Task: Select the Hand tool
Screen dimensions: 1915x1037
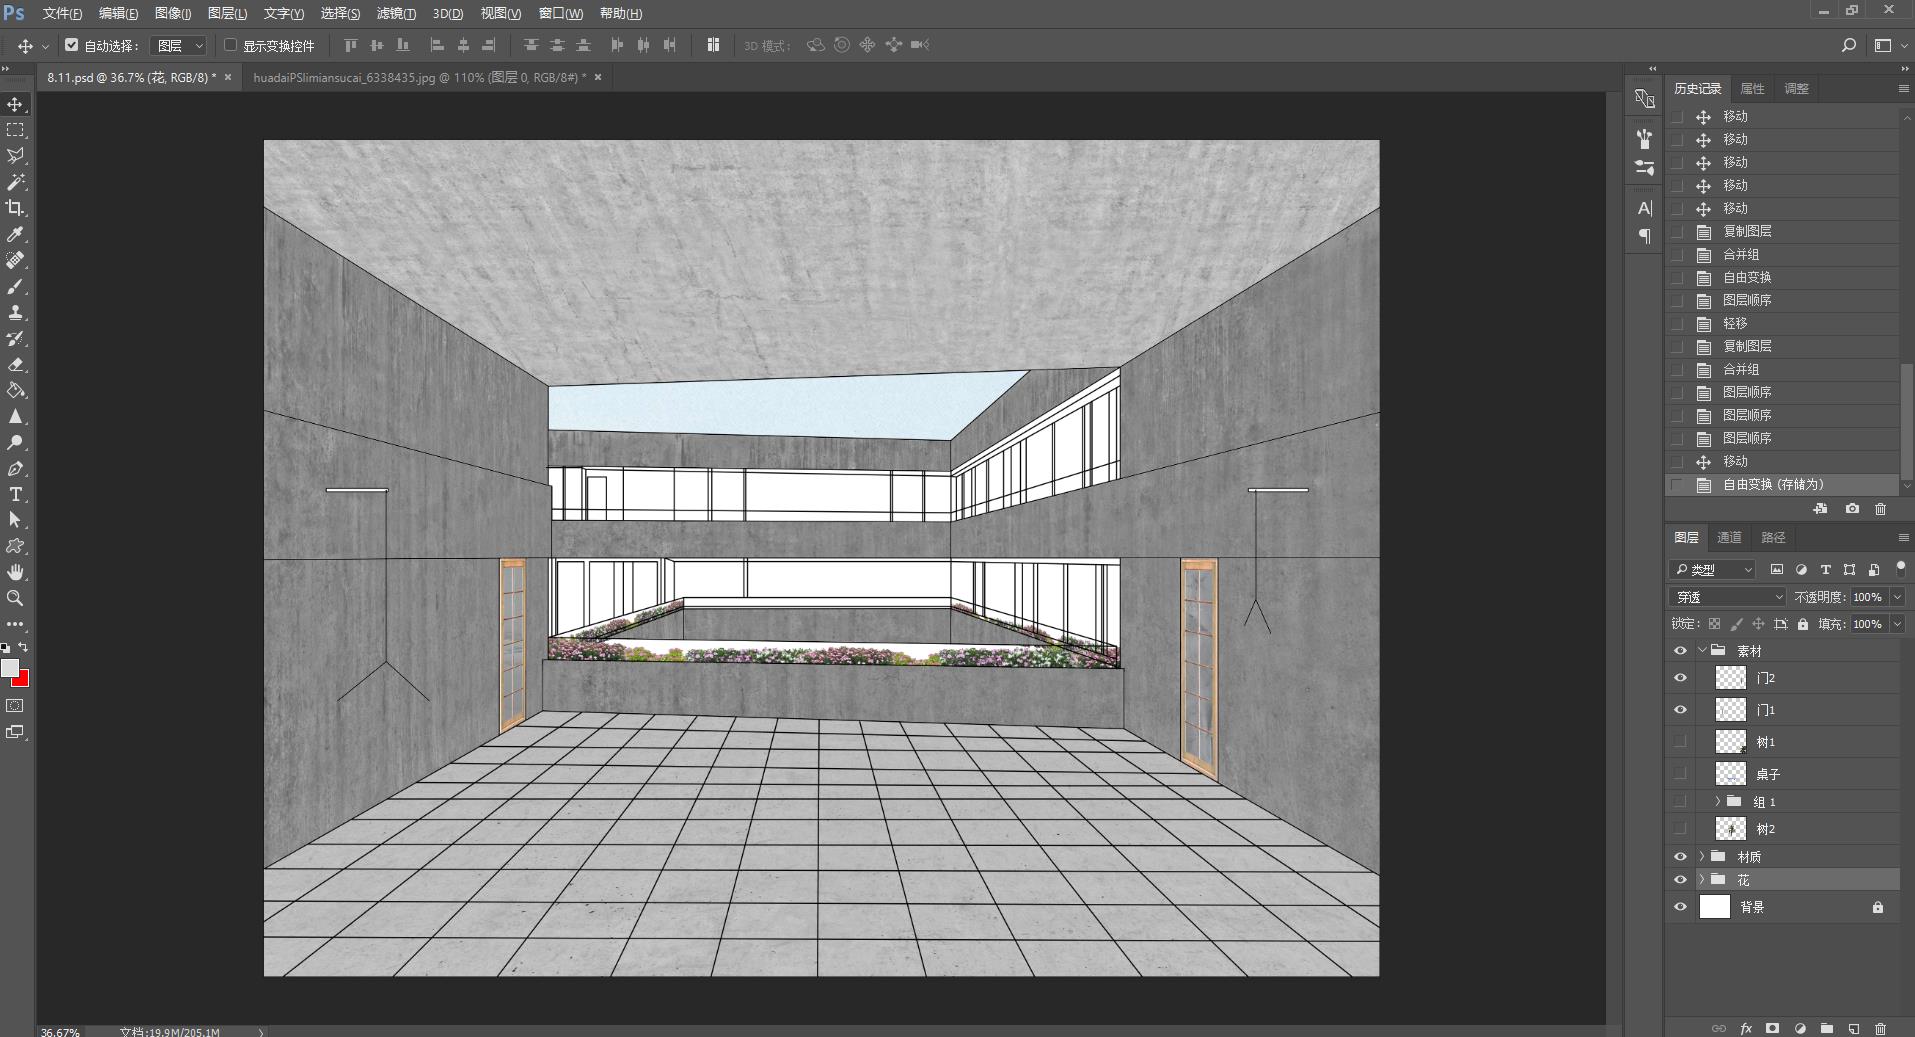Action: (15, 572)
